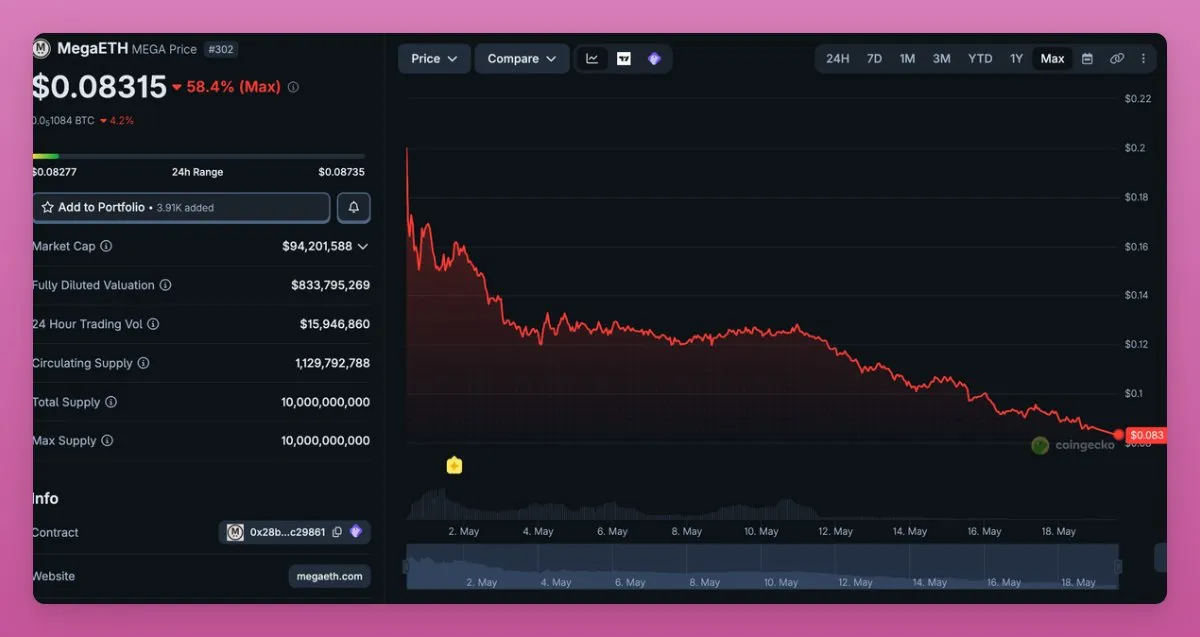Select the 3M time range
This screenshot has height=637, width=1200.
point(942,59)
